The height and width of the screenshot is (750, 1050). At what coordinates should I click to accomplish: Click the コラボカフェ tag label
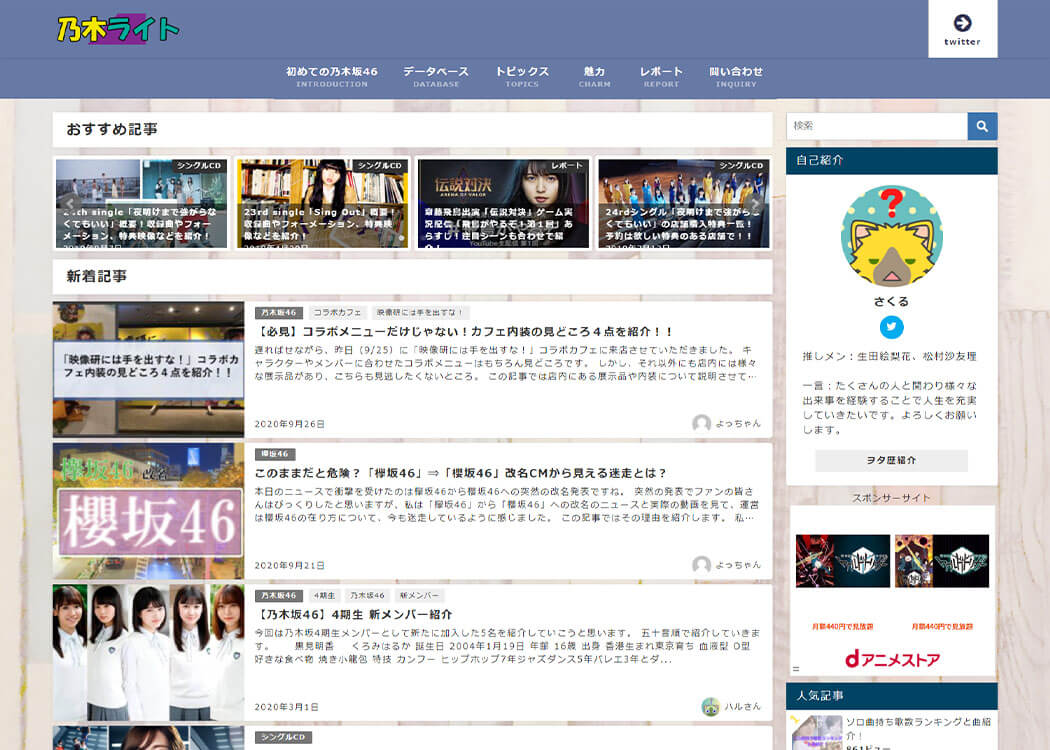(x=337, y=313)
